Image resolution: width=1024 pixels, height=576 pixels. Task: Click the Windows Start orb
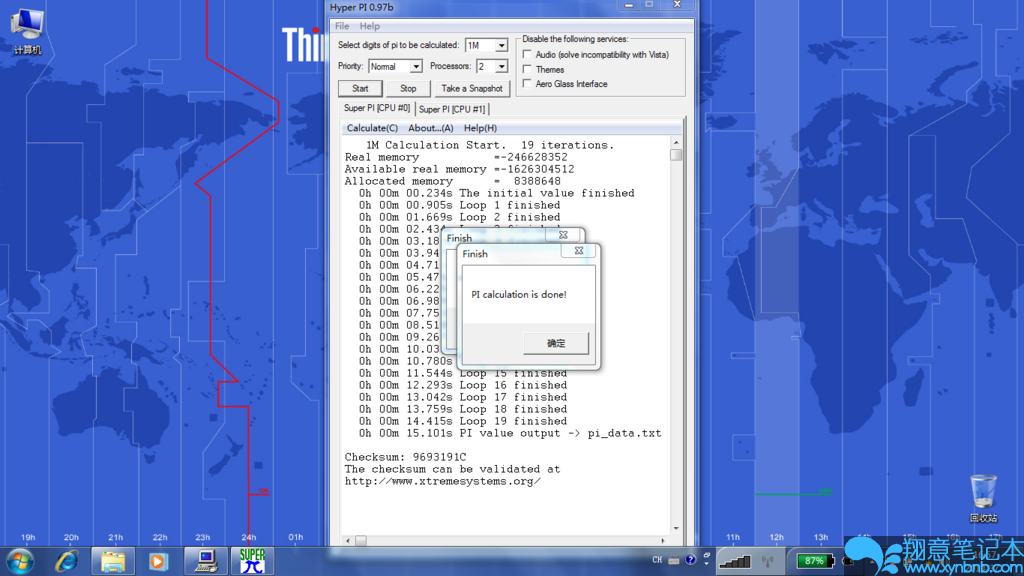[x=20, y=561]
